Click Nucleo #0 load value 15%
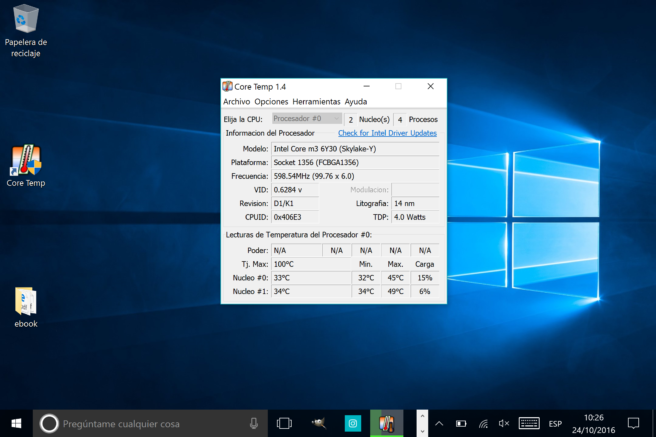The width and height of the screenshot is (656, 437). (x=425, y=278)
